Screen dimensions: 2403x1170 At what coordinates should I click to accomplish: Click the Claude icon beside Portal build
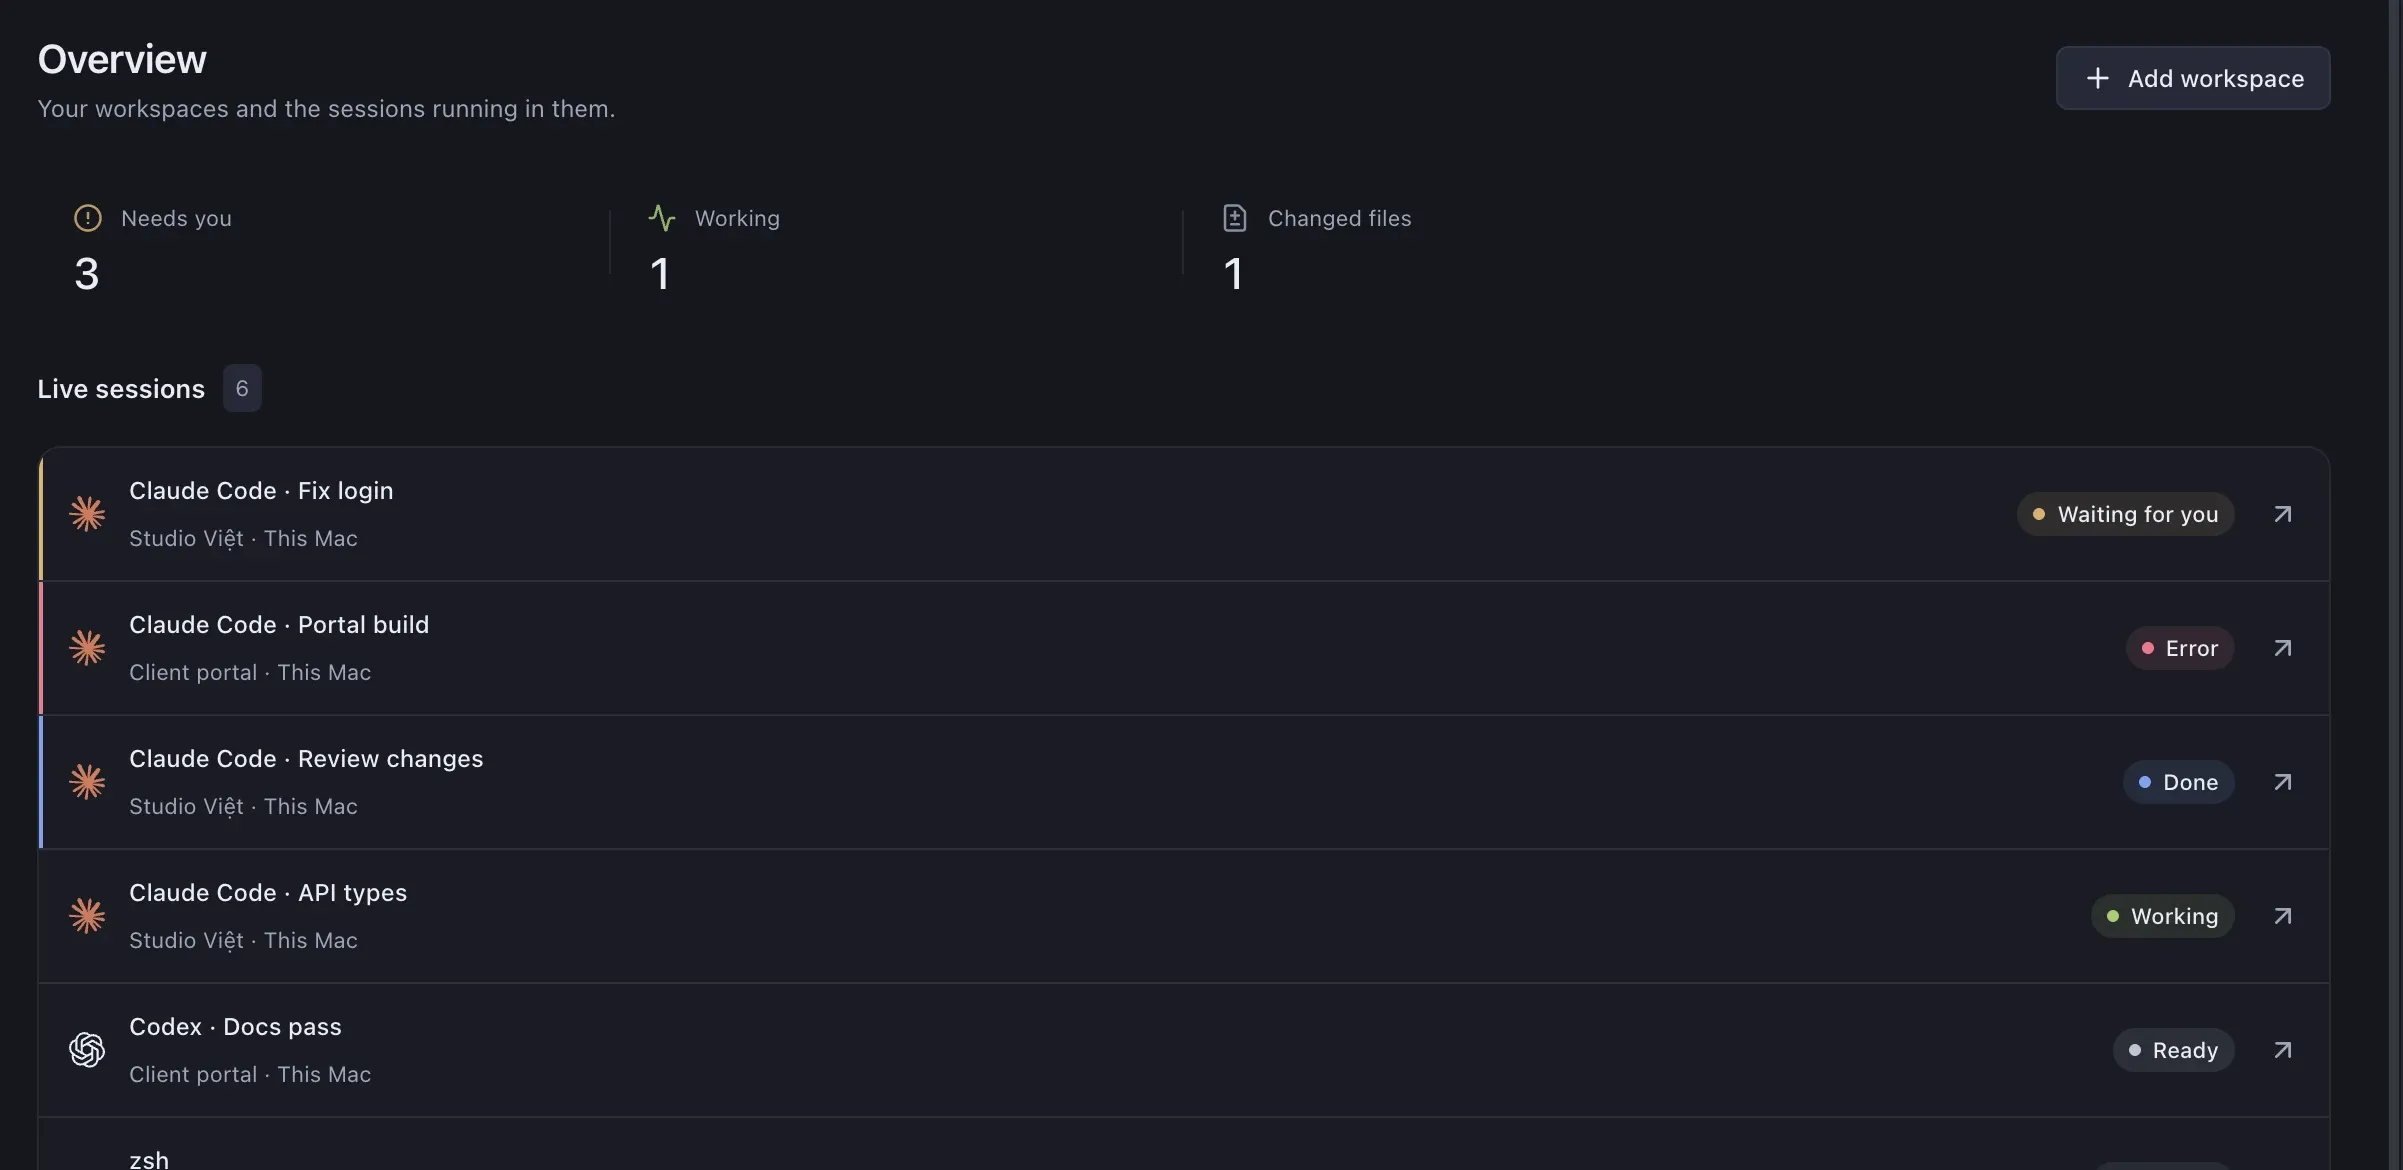tap(87, 648)
